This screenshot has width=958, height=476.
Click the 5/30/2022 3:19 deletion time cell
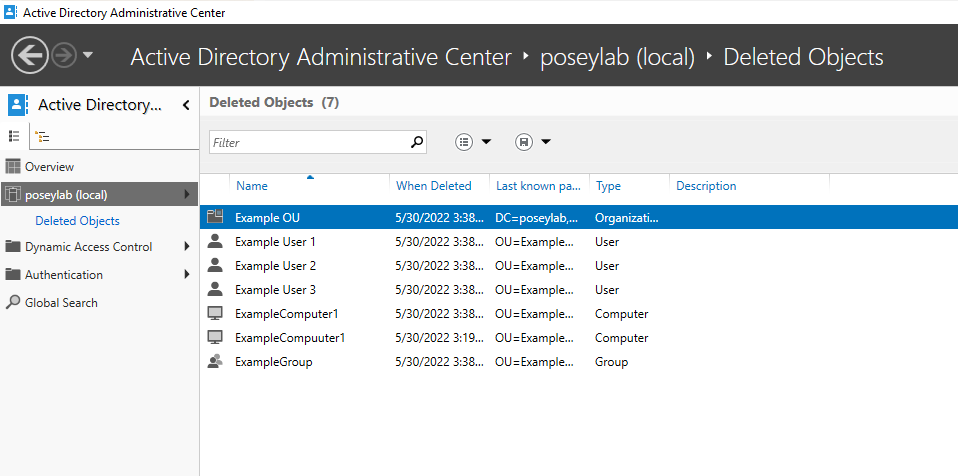coord(440,338)
